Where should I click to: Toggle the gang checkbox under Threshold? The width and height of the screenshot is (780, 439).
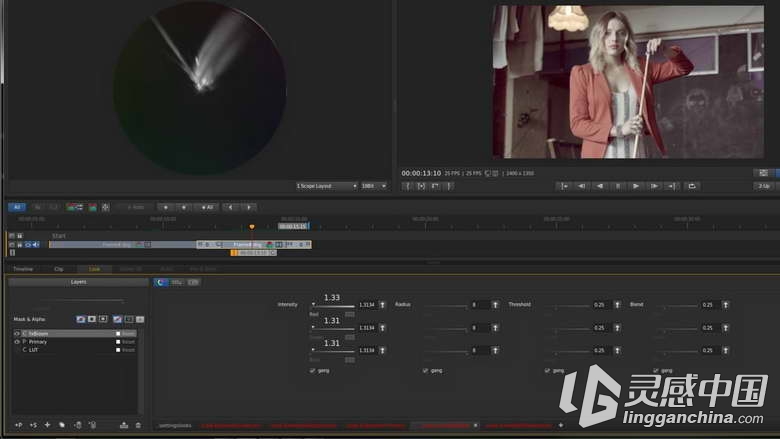point(548,370)
